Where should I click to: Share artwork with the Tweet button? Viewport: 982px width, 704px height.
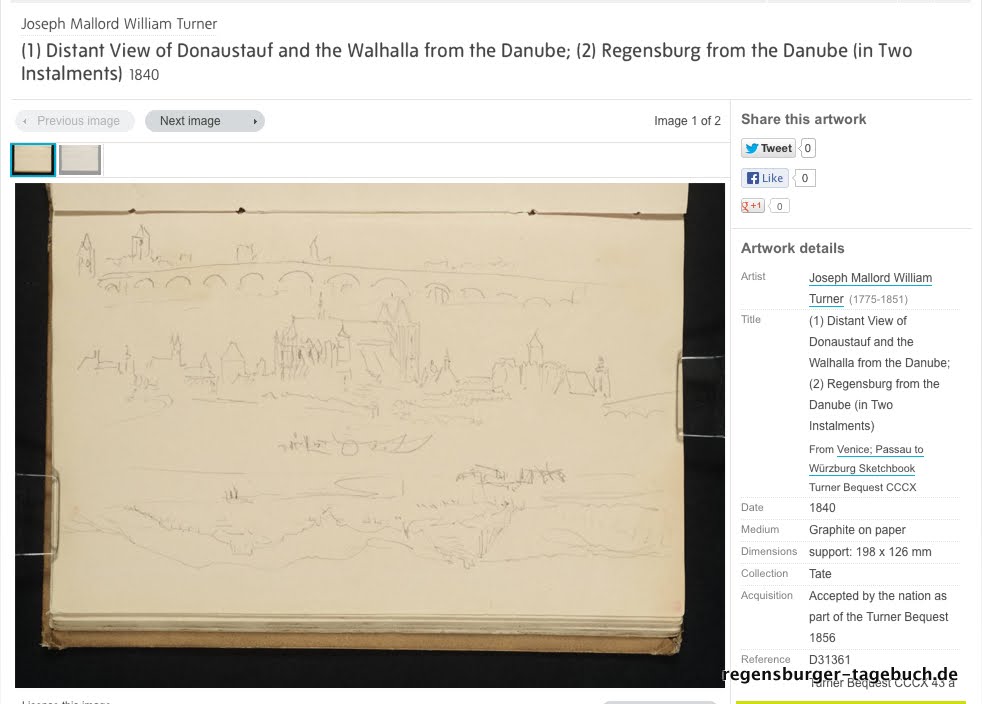coord(768,148)
